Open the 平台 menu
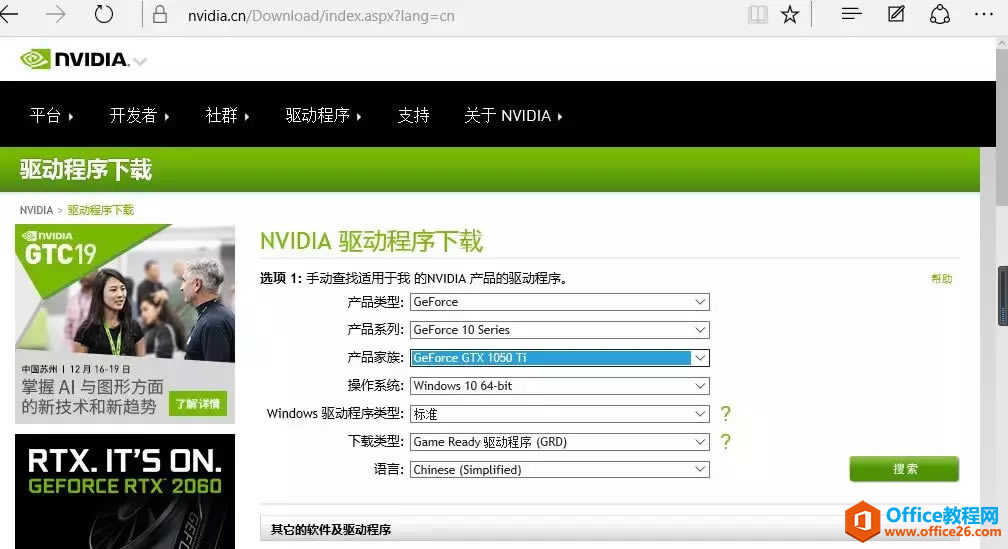1008x549 pixels. (51, 116)
